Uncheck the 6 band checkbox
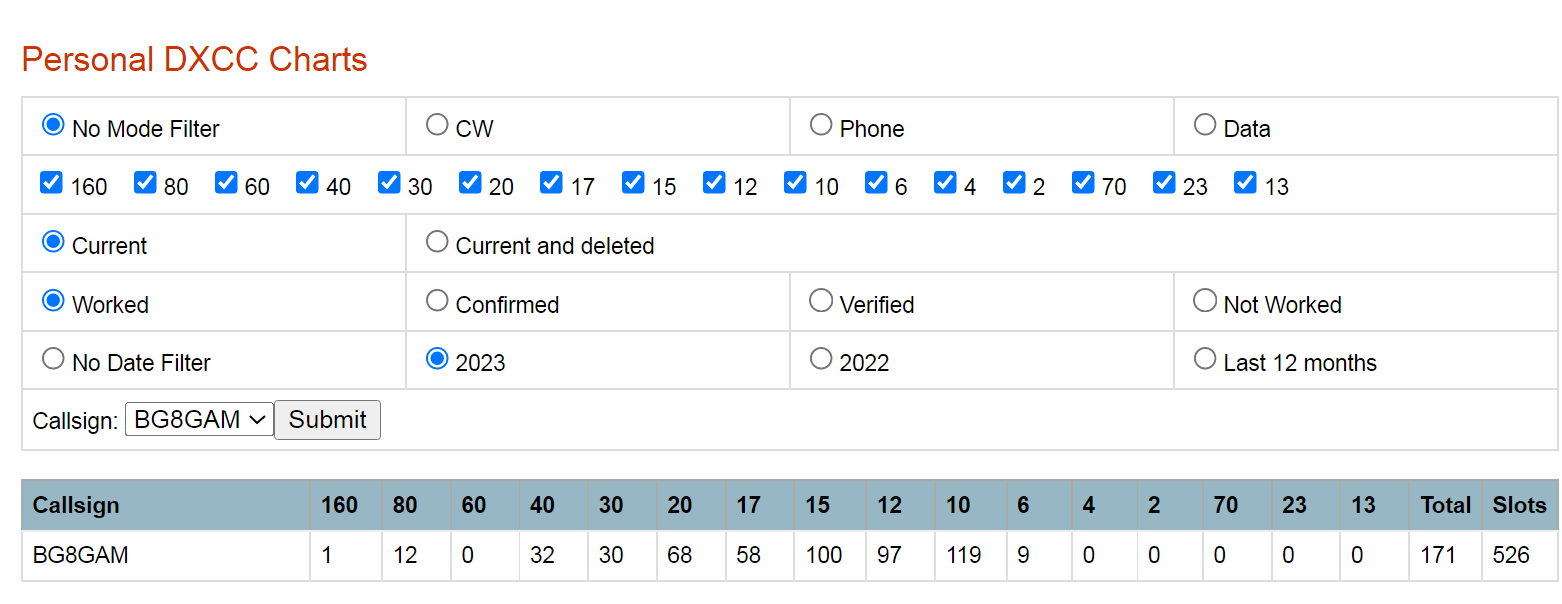 (x=876, y=183)
